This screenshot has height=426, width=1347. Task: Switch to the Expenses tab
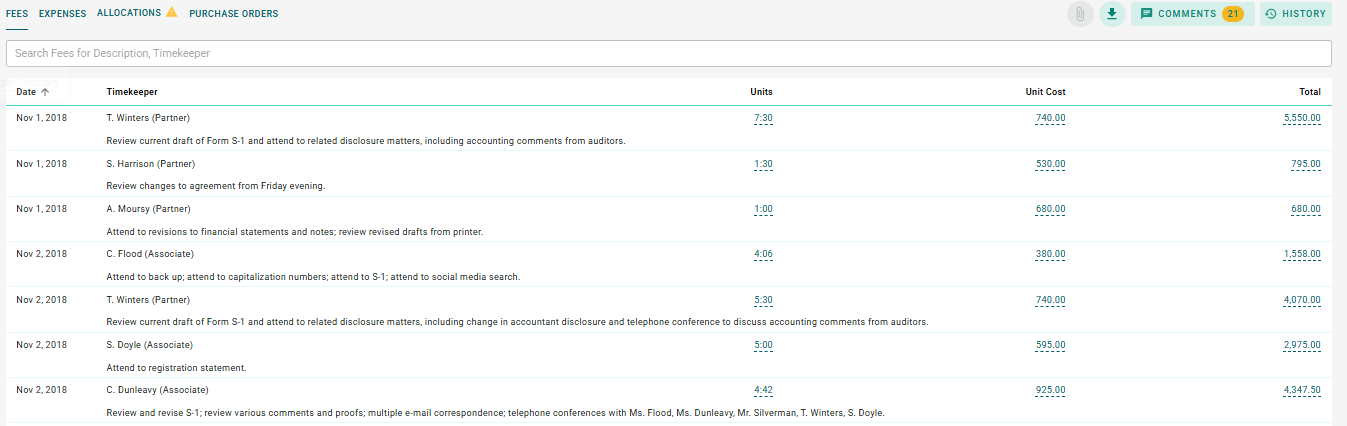pyautogui.click(x=63, y=14)
